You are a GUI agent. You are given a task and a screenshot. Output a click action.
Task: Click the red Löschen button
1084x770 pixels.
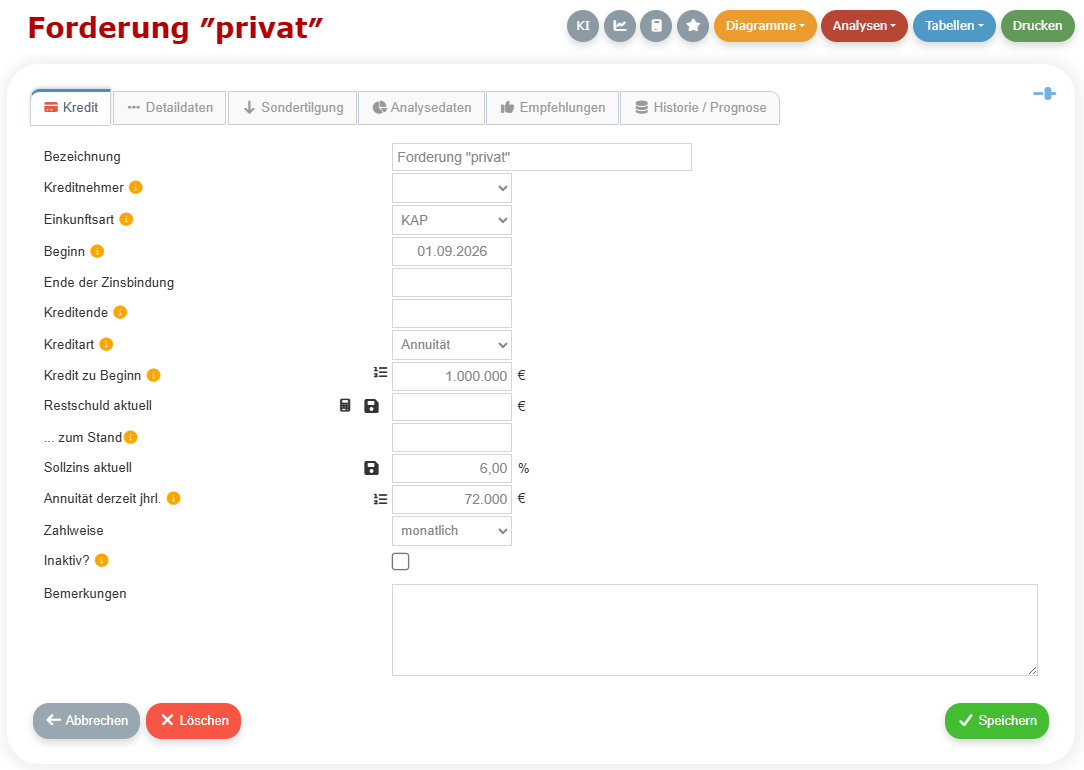[x=194, y=721]
